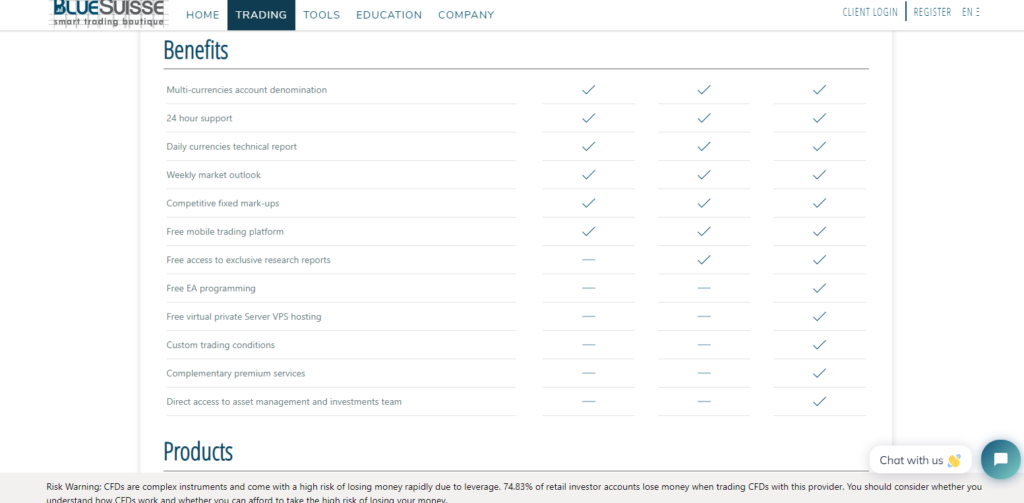This screenshot has width=1024, height=503.
Task: Open the EN language selector
Action: 970,12
